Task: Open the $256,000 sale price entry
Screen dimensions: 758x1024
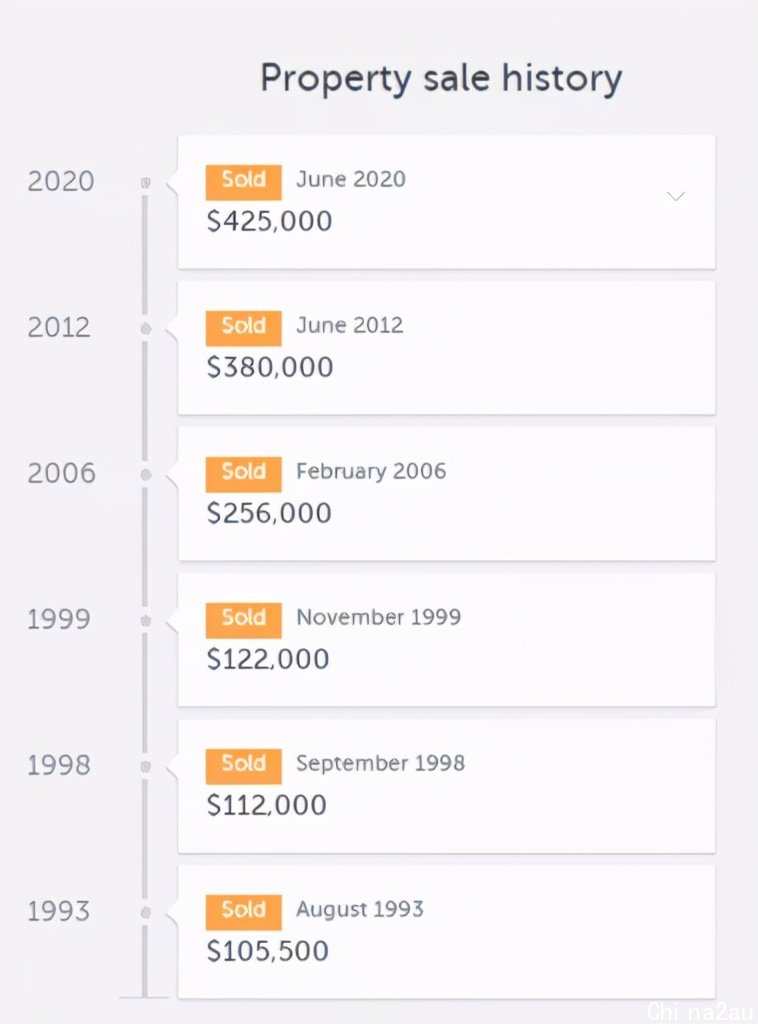Action: (x=447, y=494)
